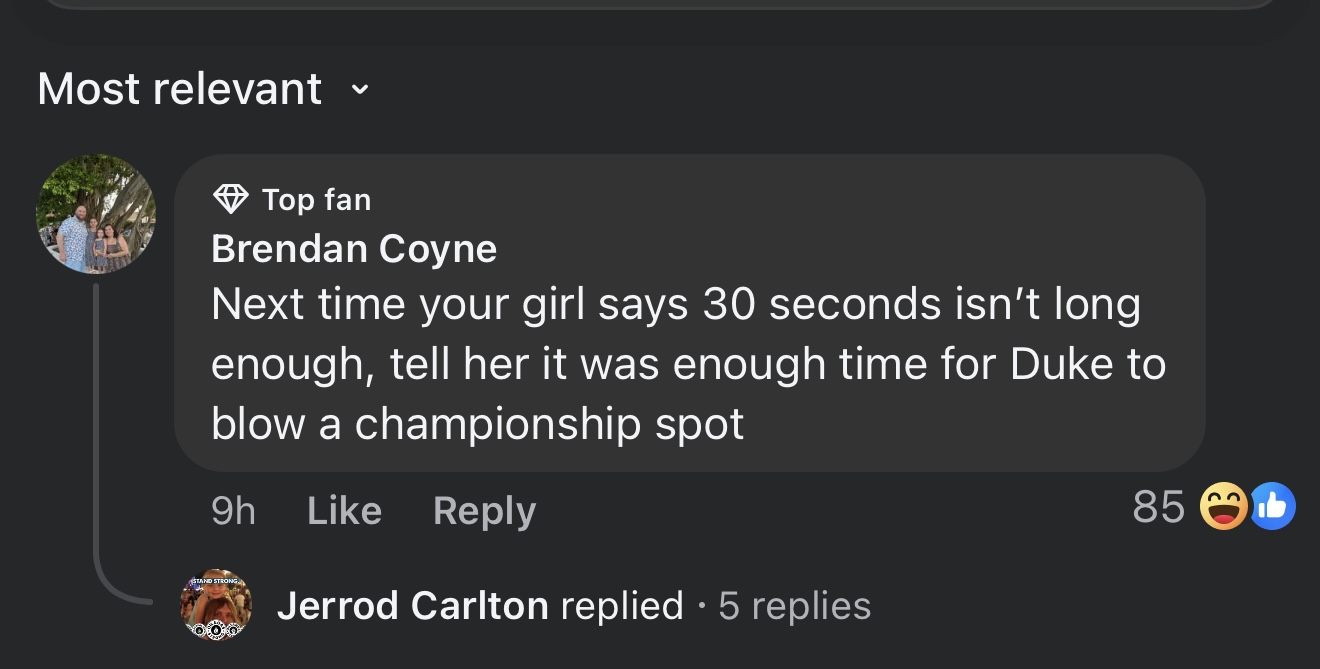Click the 9h comment timestamp

pyautogui.click(x=233, y=511)
